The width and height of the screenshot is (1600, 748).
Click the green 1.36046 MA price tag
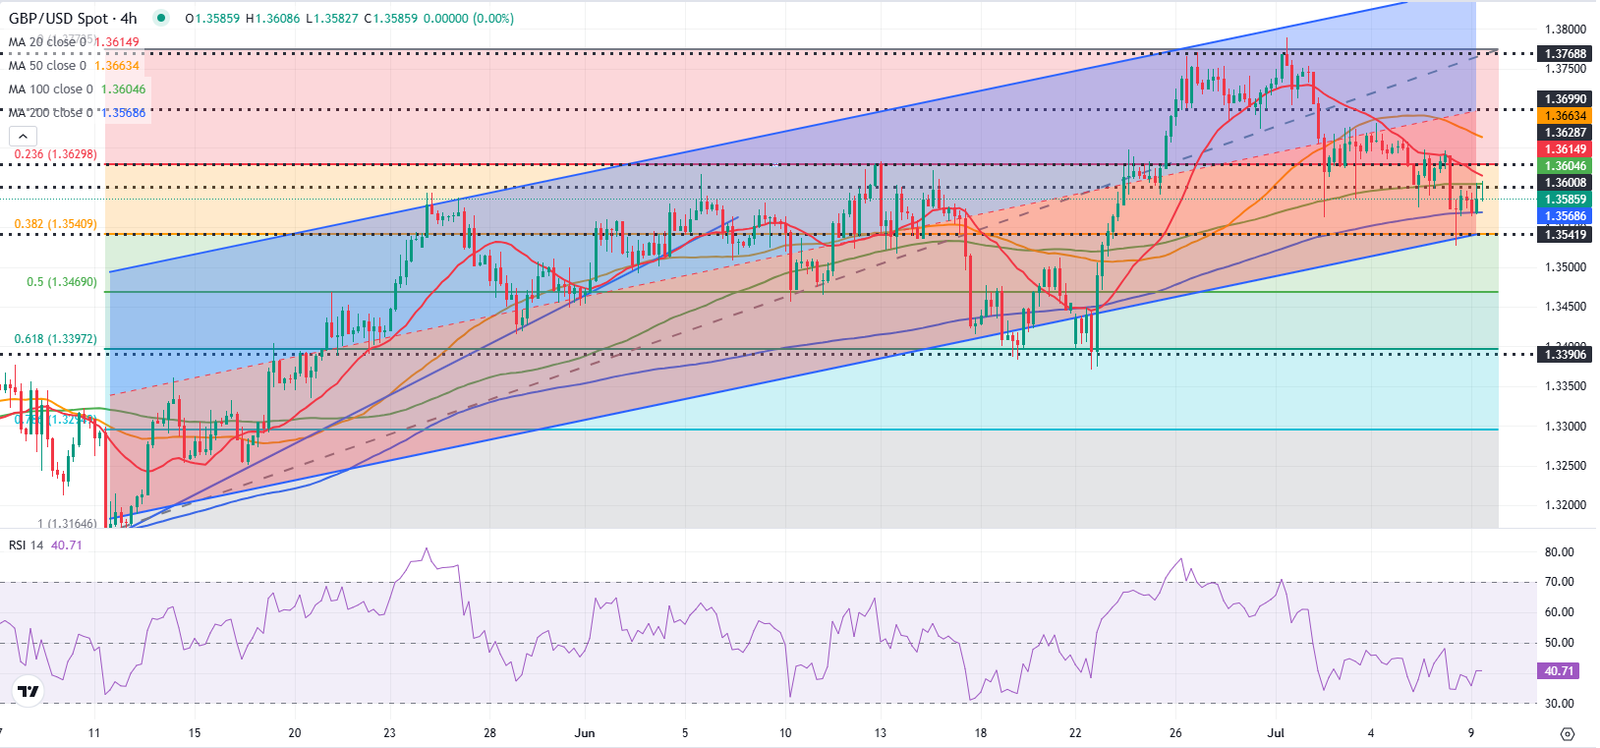click(1566, 166)
